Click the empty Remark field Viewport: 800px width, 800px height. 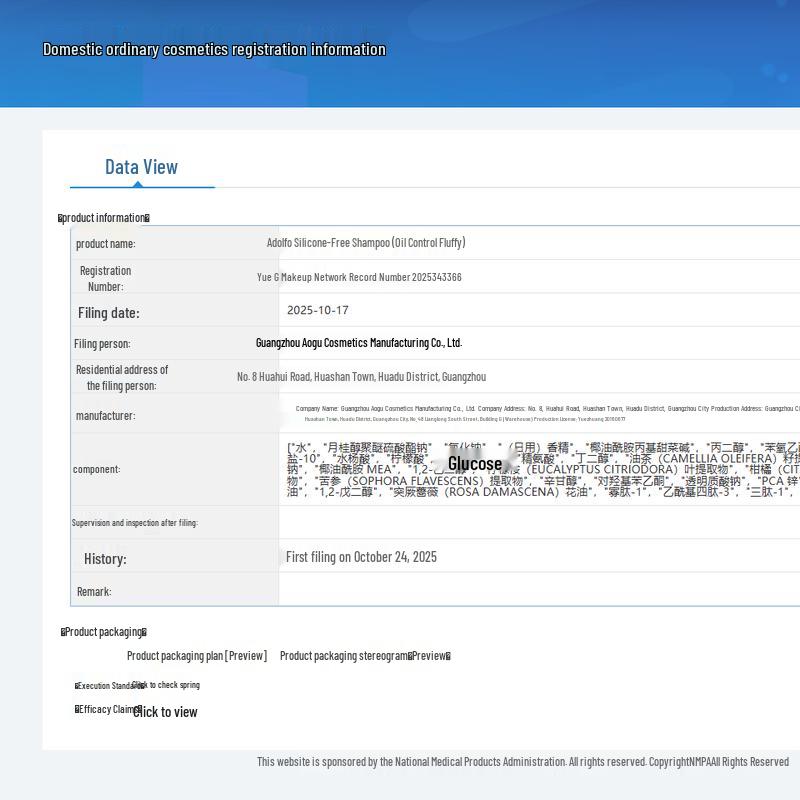(x=538, y=591)
